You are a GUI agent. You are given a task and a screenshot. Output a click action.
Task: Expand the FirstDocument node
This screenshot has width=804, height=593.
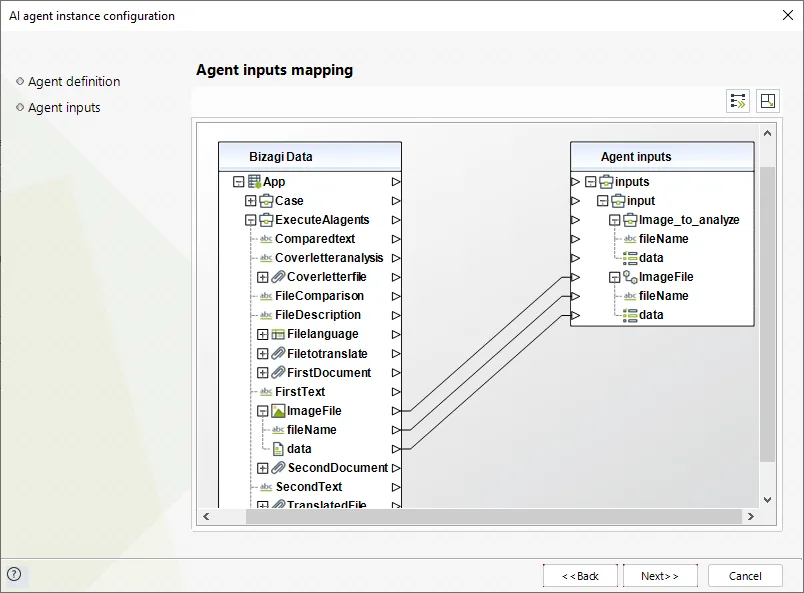coord(263,372)
